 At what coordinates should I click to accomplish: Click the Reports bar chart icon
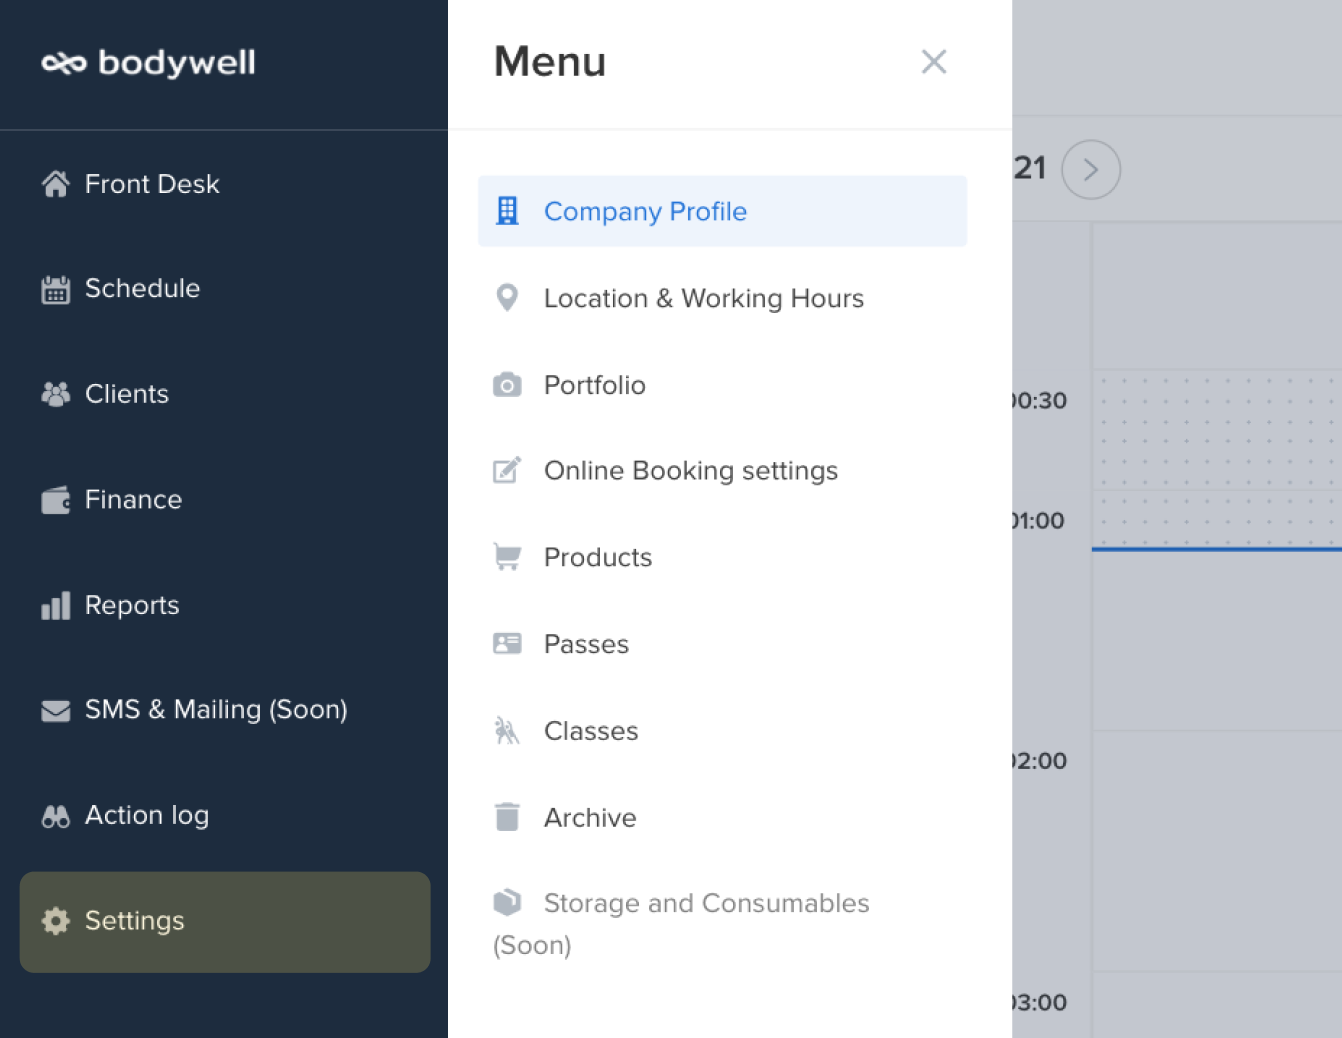coord(56,606)
